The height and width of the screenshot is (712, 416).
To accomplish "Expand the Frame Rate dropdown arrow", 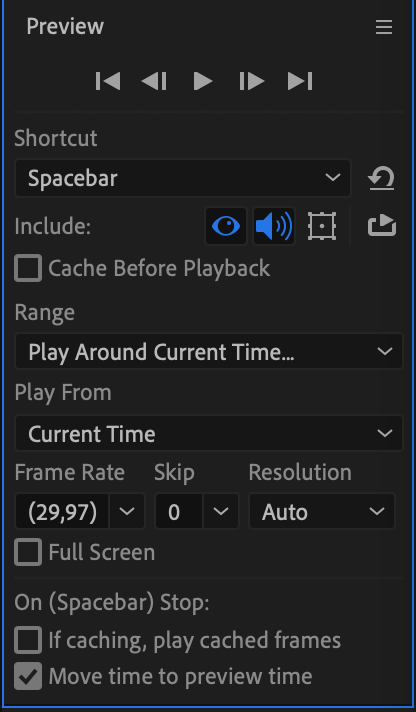I will click(127, 511).
